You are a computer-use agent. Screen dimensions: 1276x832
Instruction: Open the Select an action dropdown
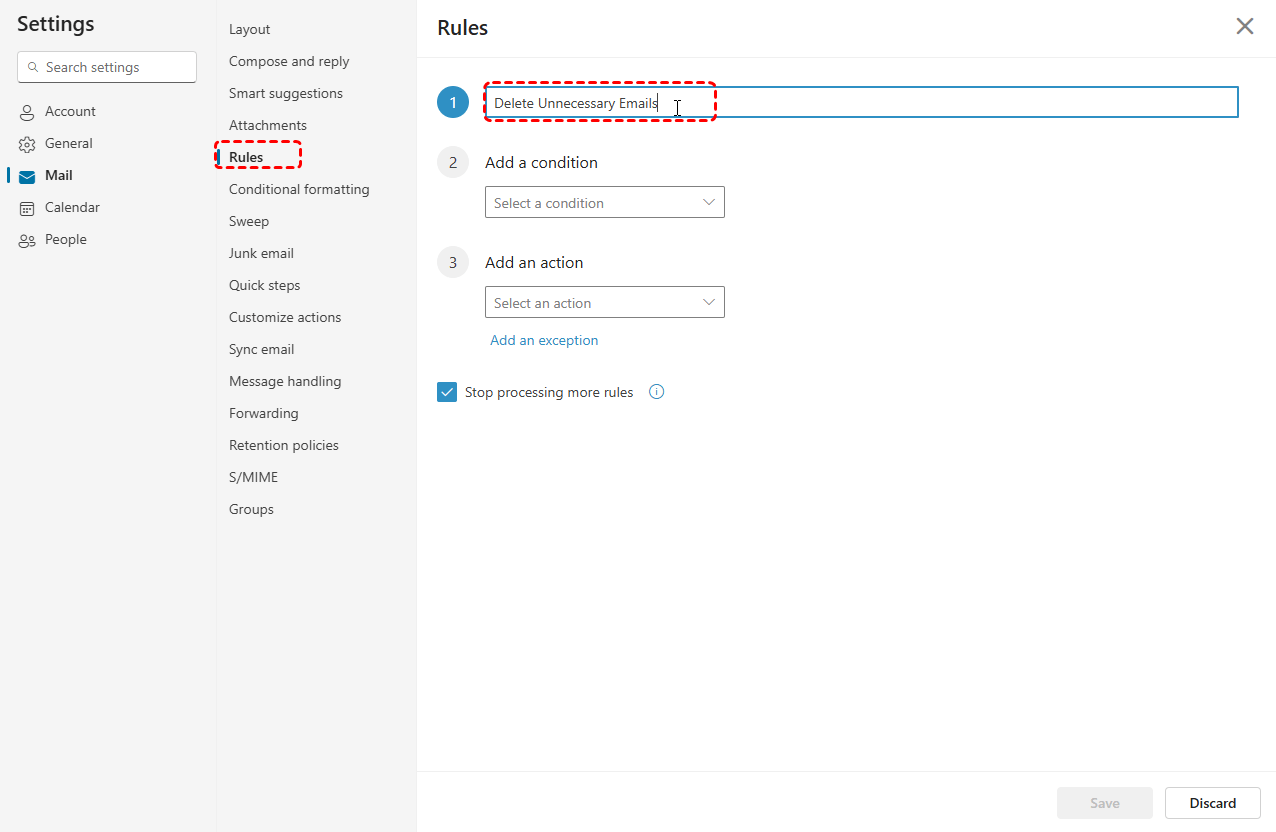click(x=604, y=303)
